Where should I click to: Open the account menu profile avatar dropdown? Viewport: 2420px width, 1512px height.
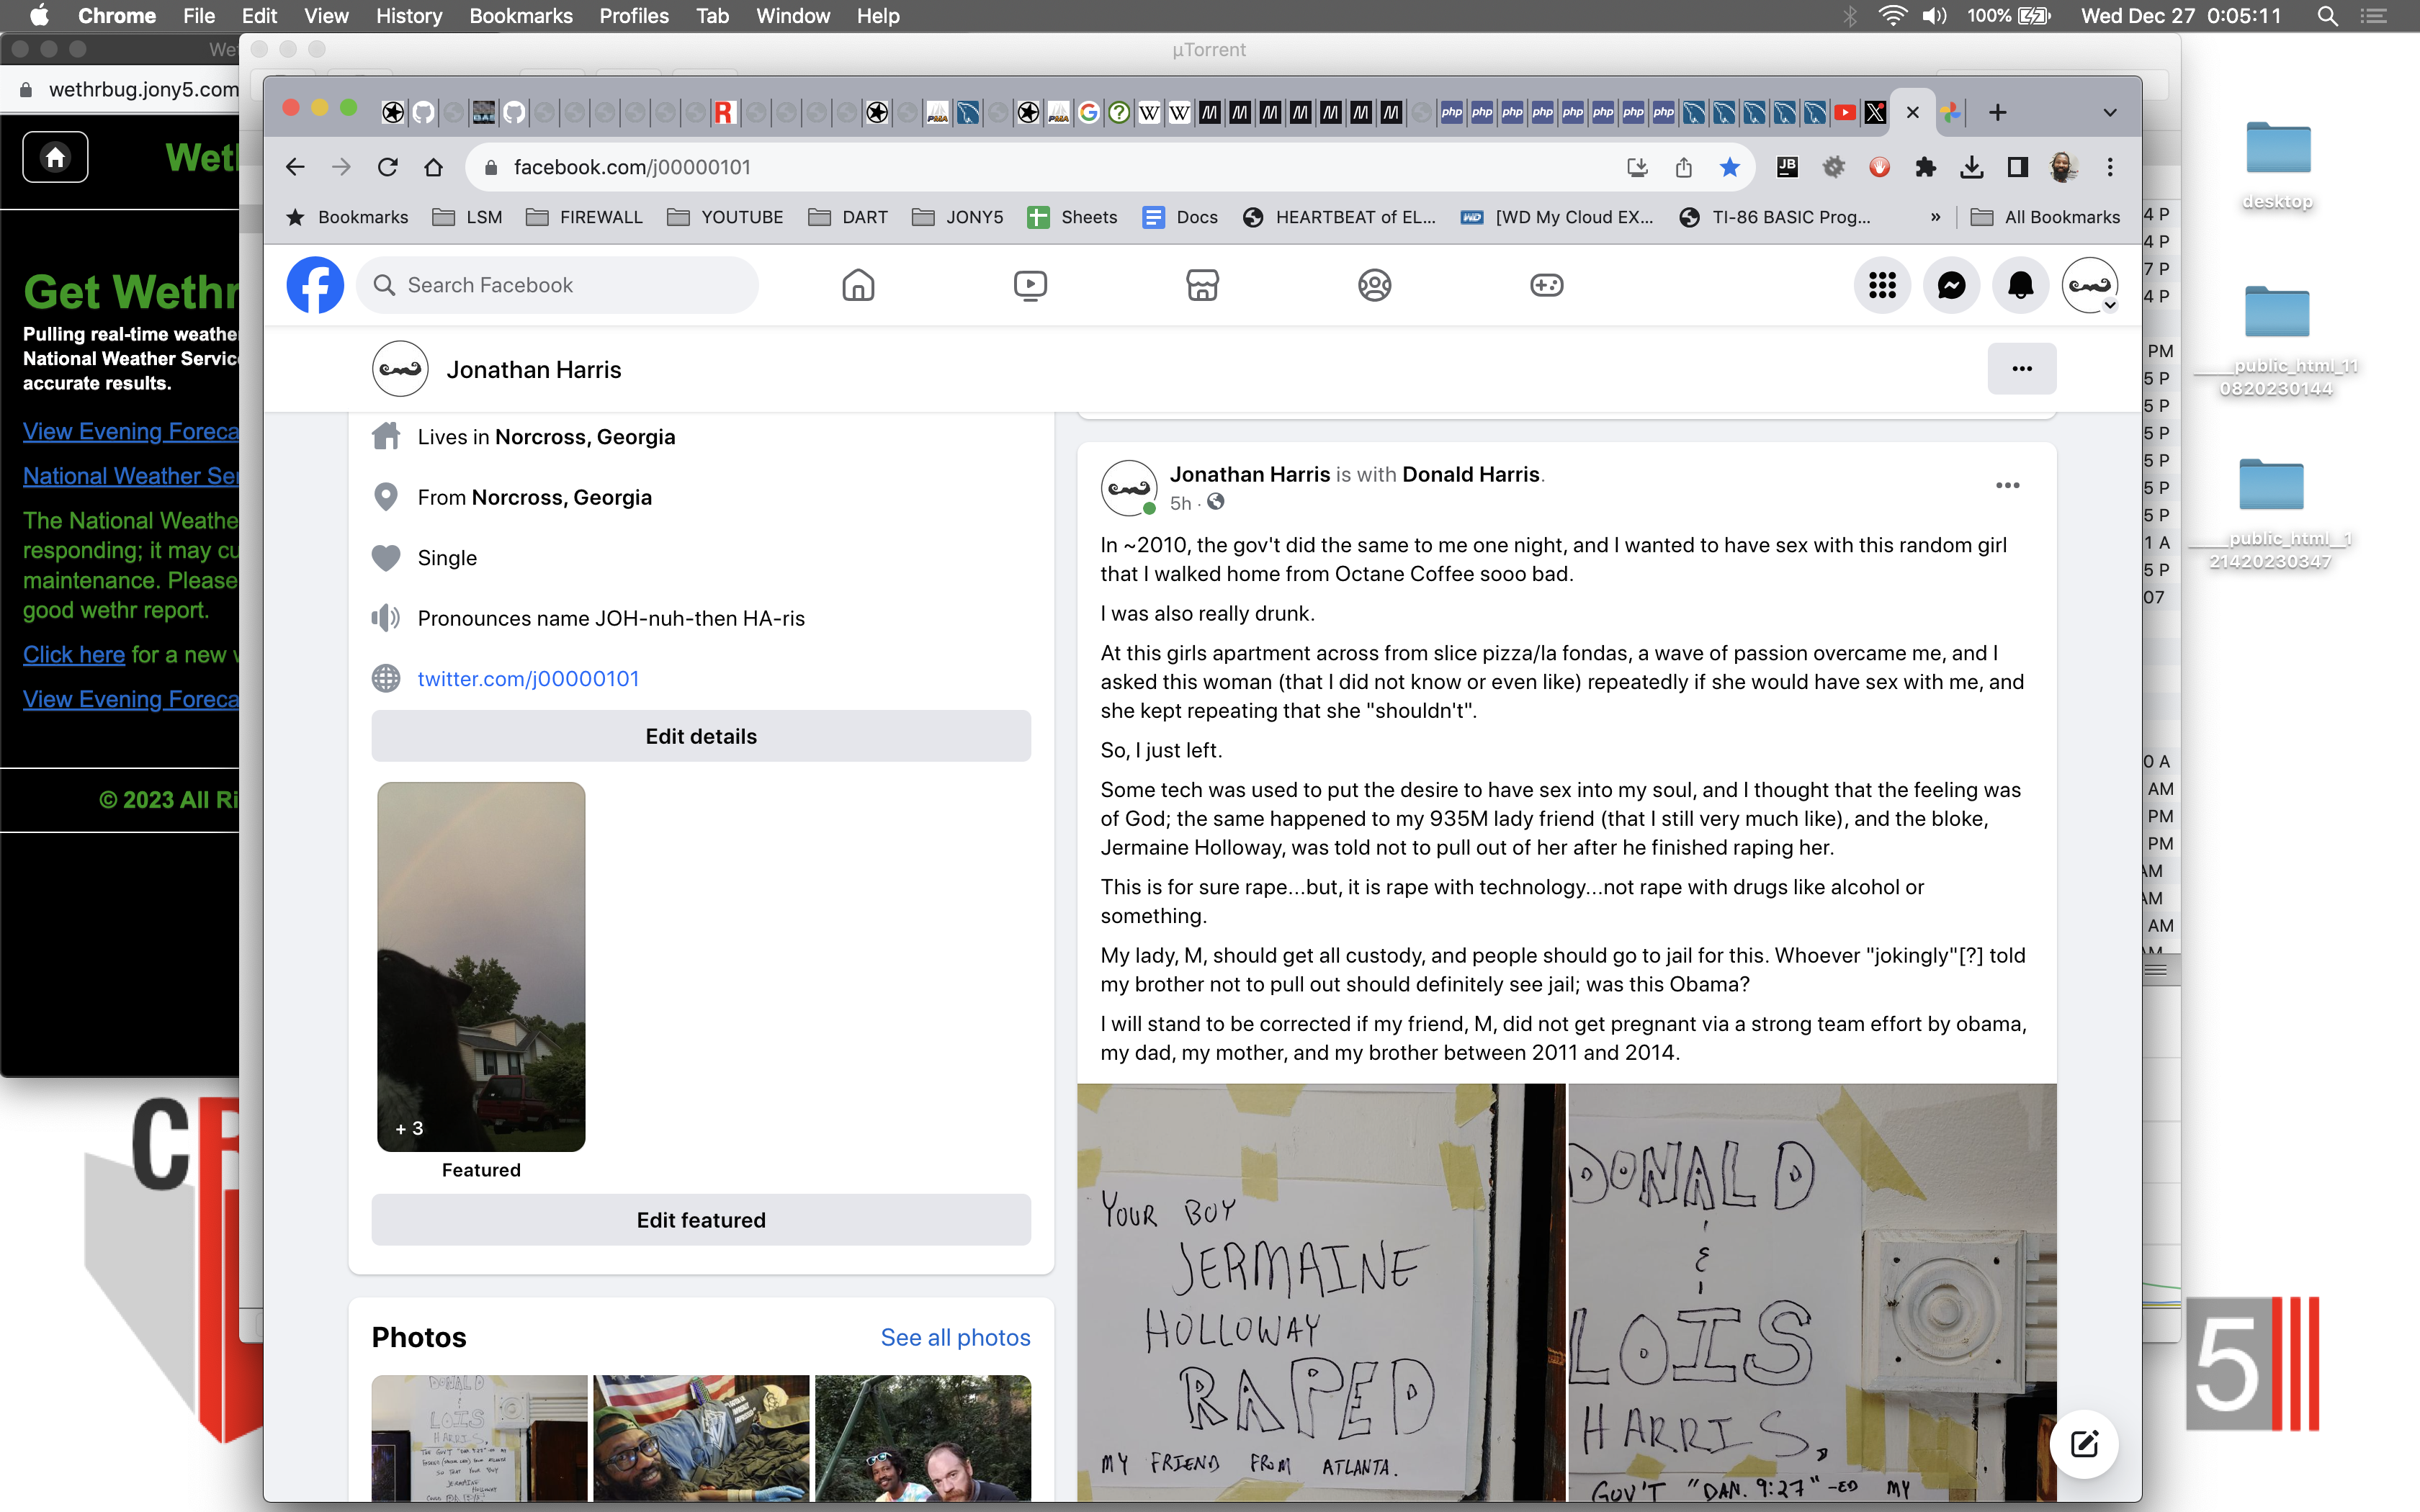click(x=2090, y=285)
